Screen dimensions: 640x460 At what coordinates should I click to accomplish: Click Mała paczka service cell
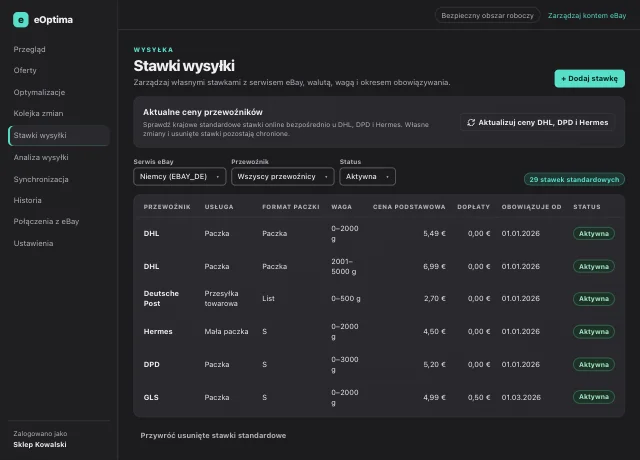point(226,331)
